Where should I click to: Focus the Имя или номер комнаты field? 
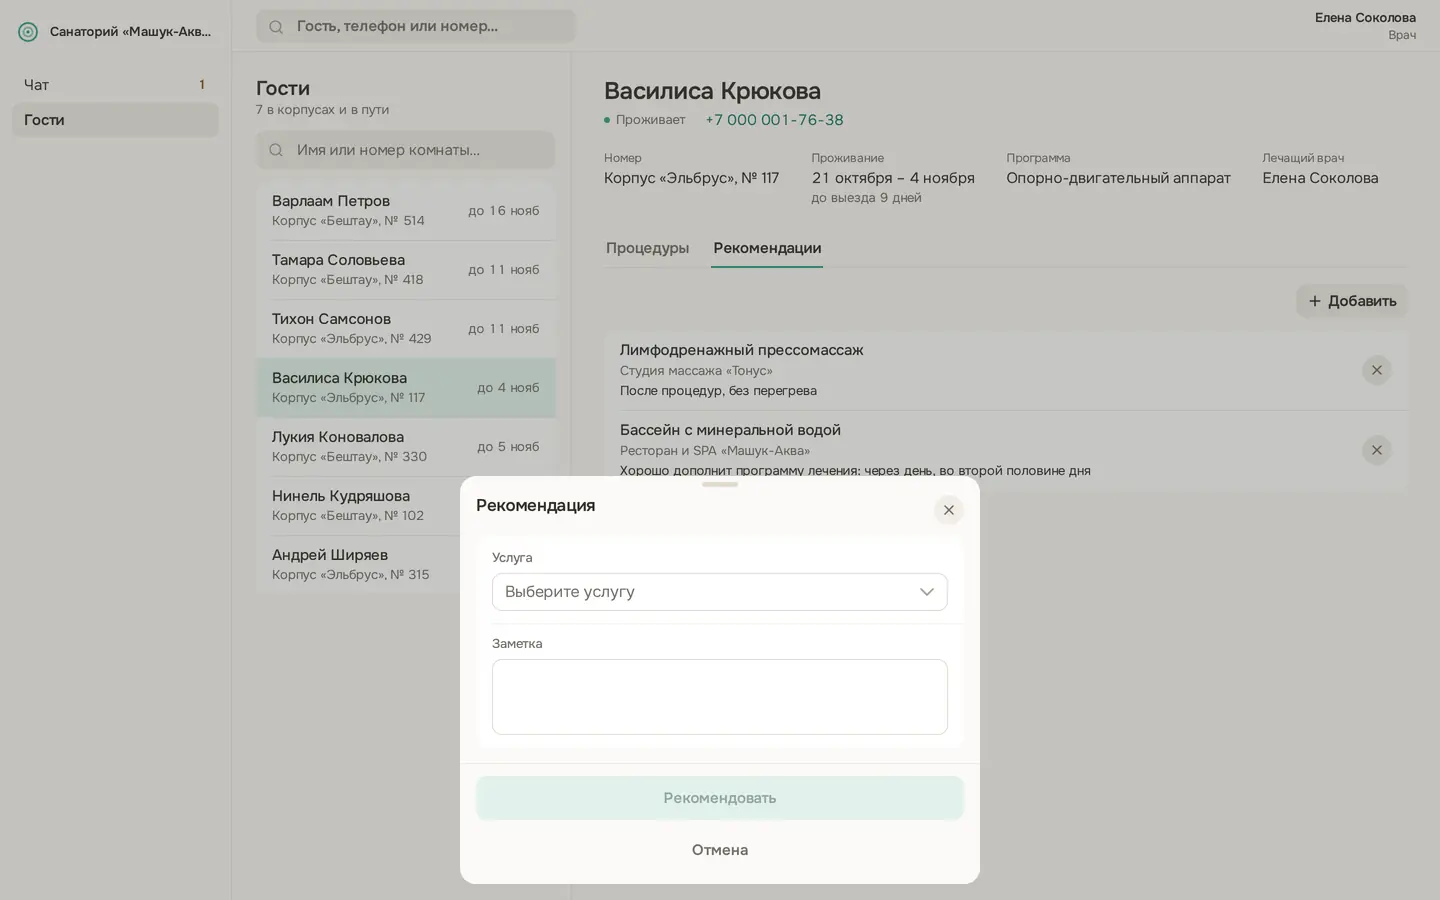click(405, 150)
